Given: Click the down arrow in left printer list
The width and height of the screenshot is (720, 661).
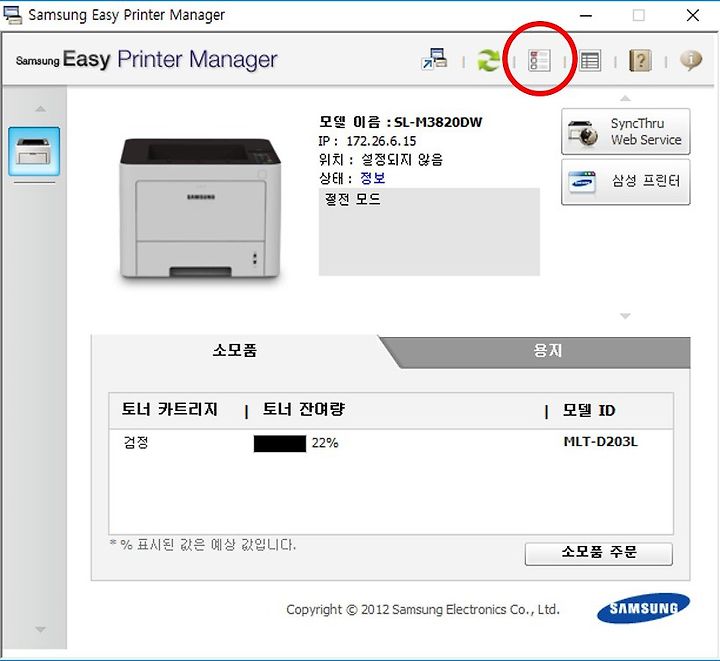Looking at the screenshot, I should (x=40, y=629).
